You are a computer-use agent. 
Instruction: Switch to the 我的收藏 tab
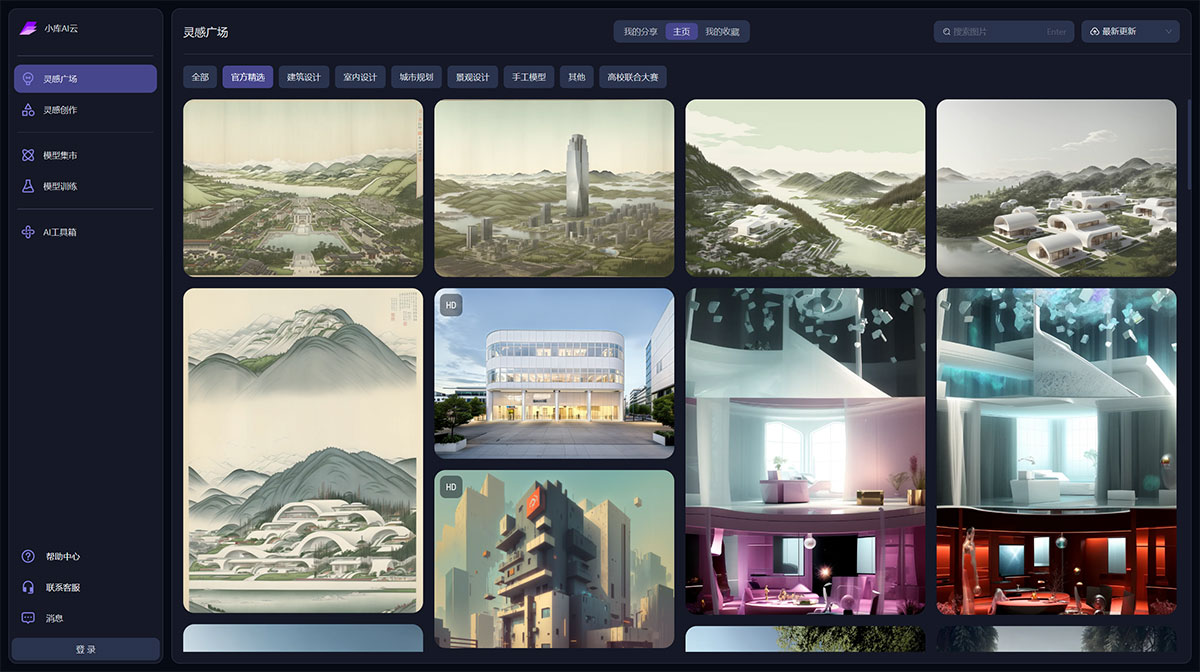(x=722, y=32)
